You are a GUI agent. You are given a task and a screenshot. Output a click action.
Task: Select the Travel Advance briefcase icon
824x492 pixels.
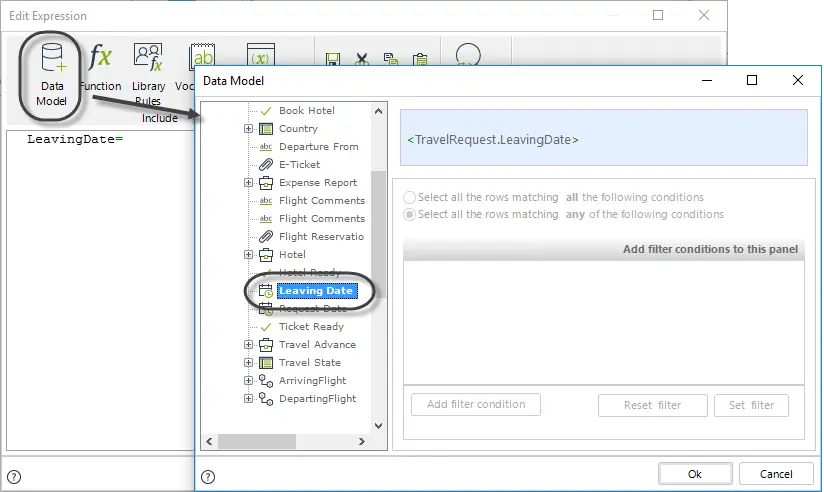coord(266,345)
